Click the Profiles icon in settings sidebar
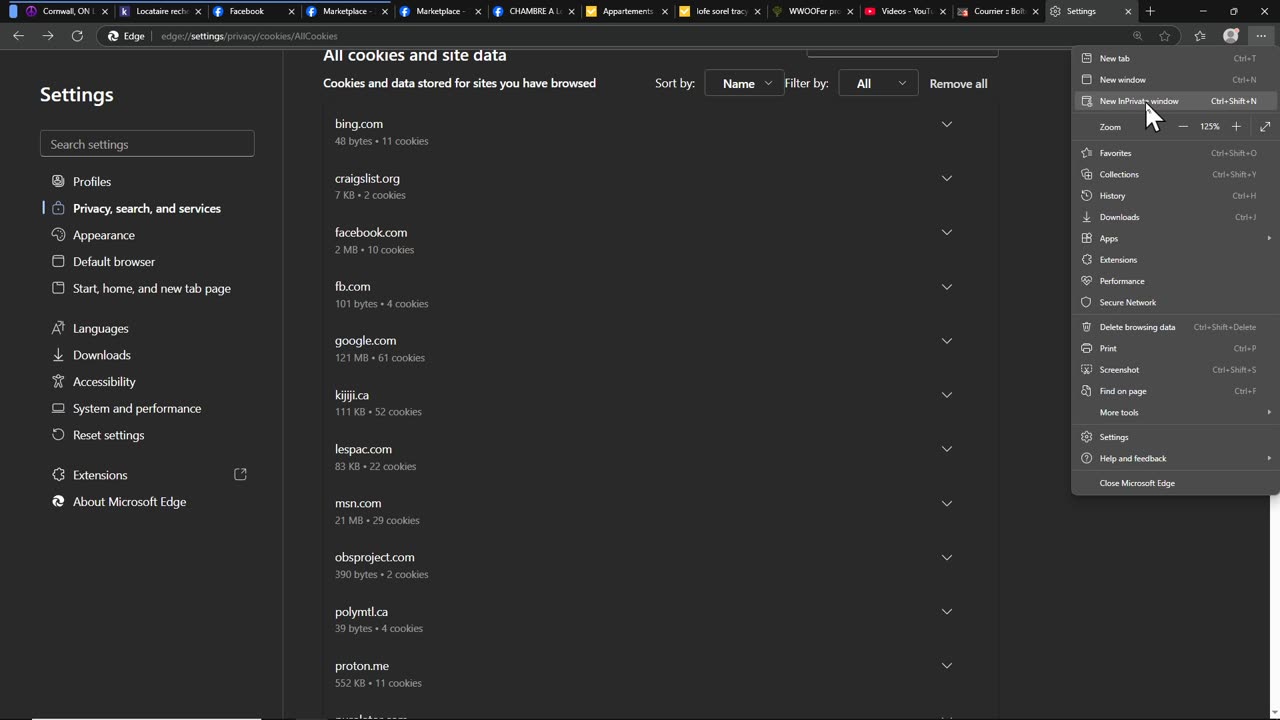 [58, 181]
